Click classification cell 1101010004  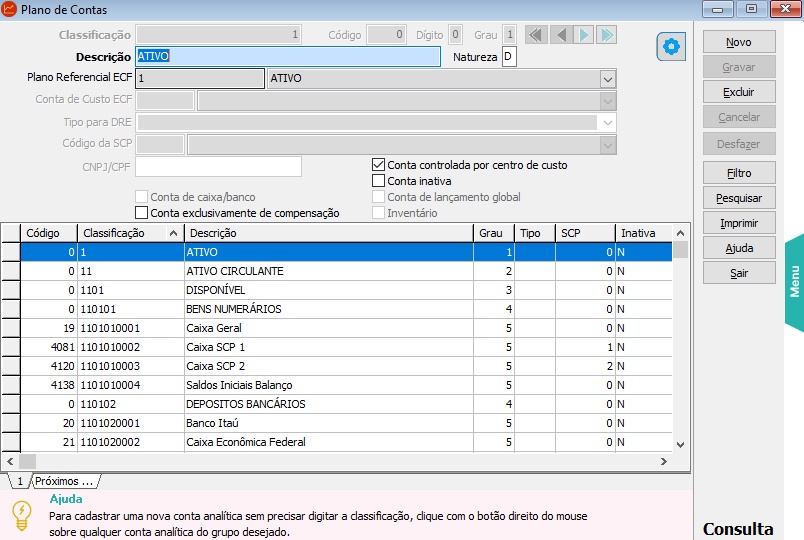[130, 385]
